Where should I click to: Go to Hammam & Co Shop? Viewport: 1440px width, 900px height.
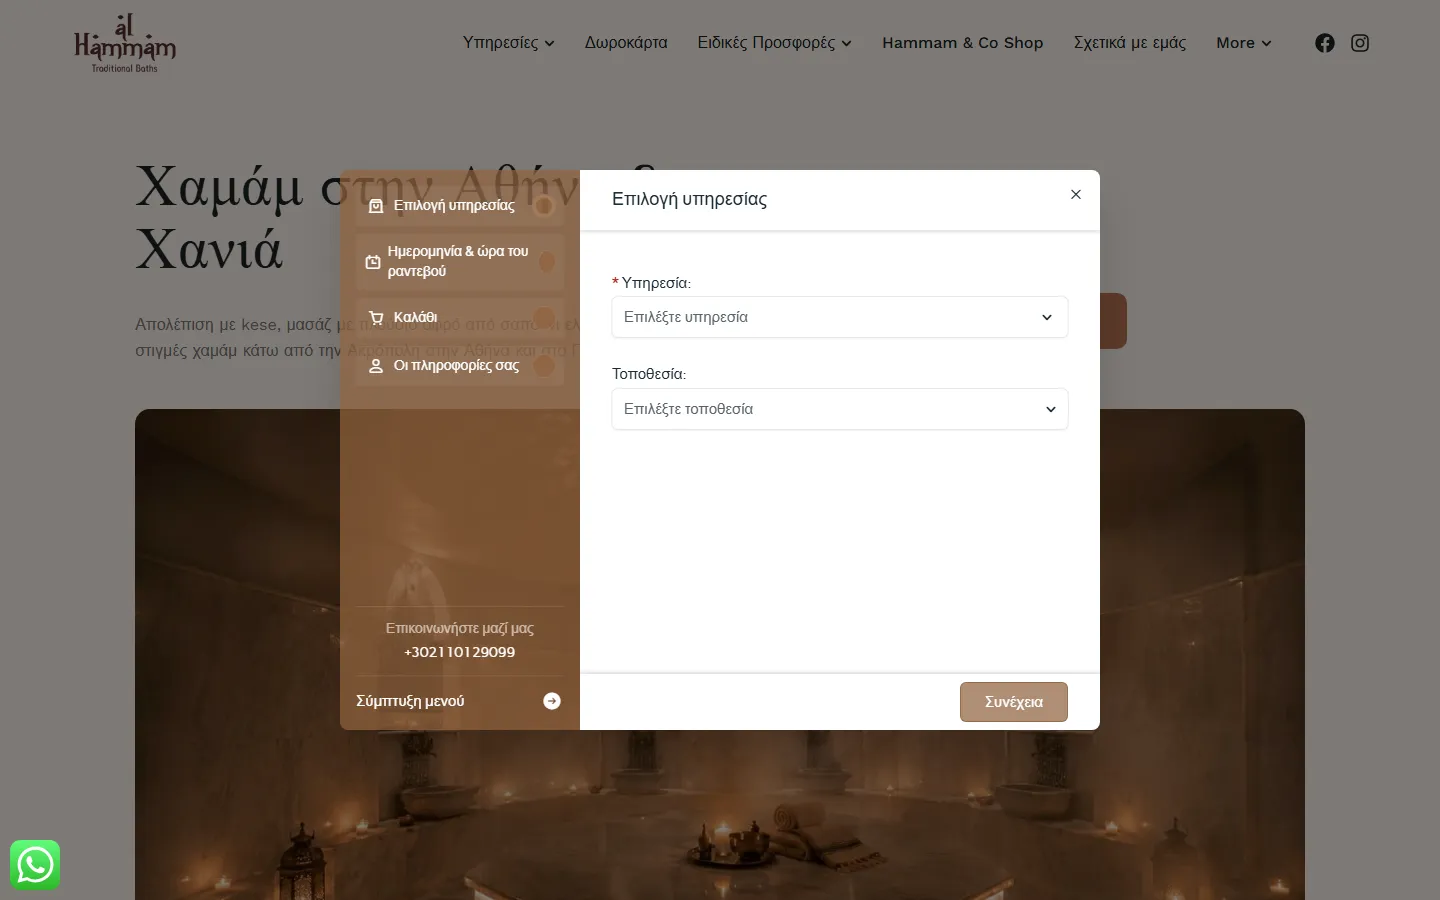pyautogui.click(x=962, y=43)
